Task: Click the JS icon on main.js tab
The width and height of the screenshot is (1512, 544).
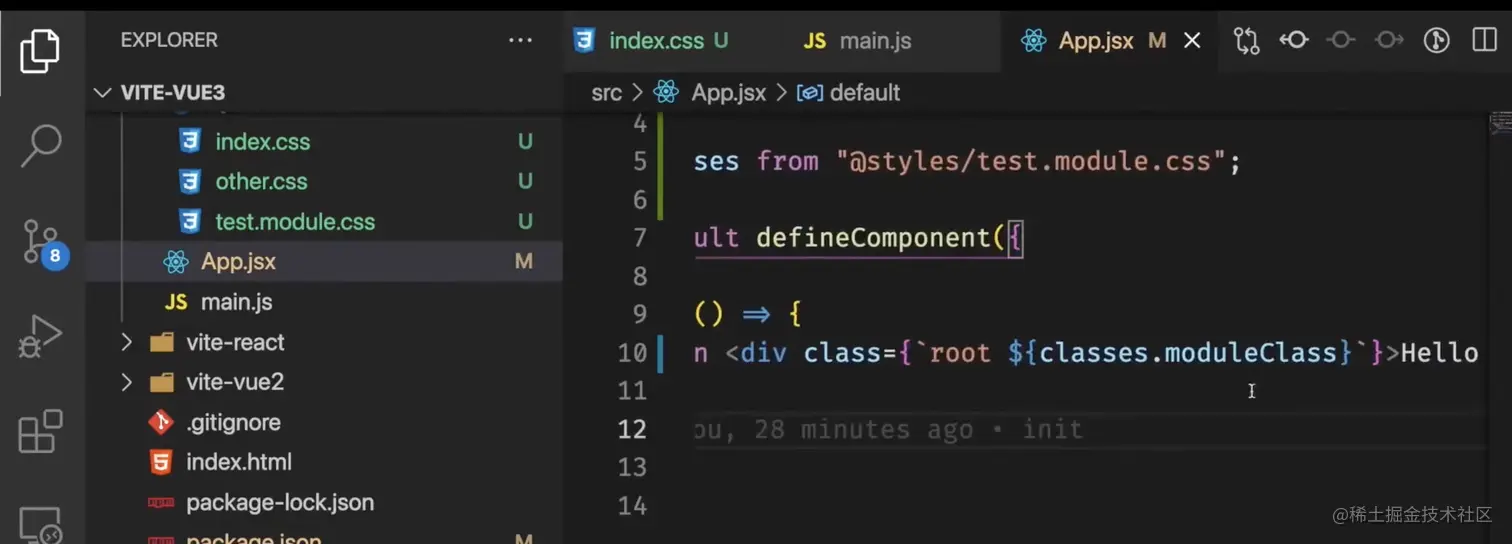Action: click(815, 41)
